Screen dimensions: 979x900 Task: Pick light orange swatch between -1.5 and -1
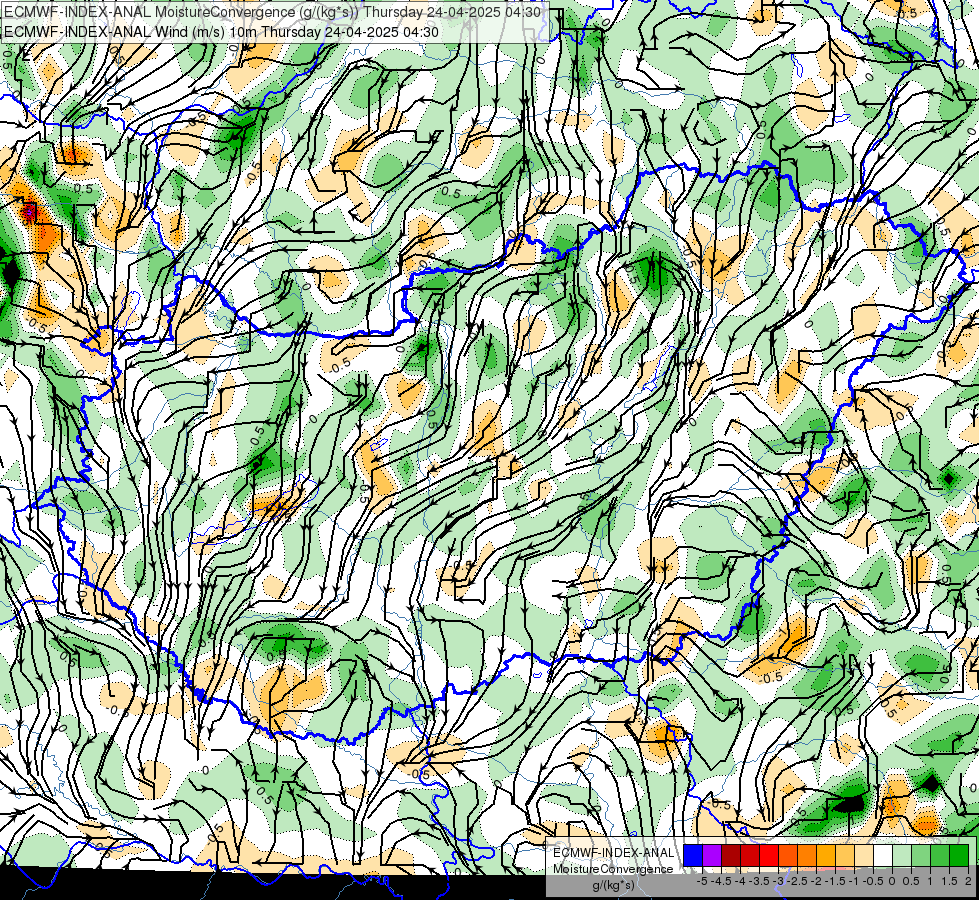(x=845, y=855)
